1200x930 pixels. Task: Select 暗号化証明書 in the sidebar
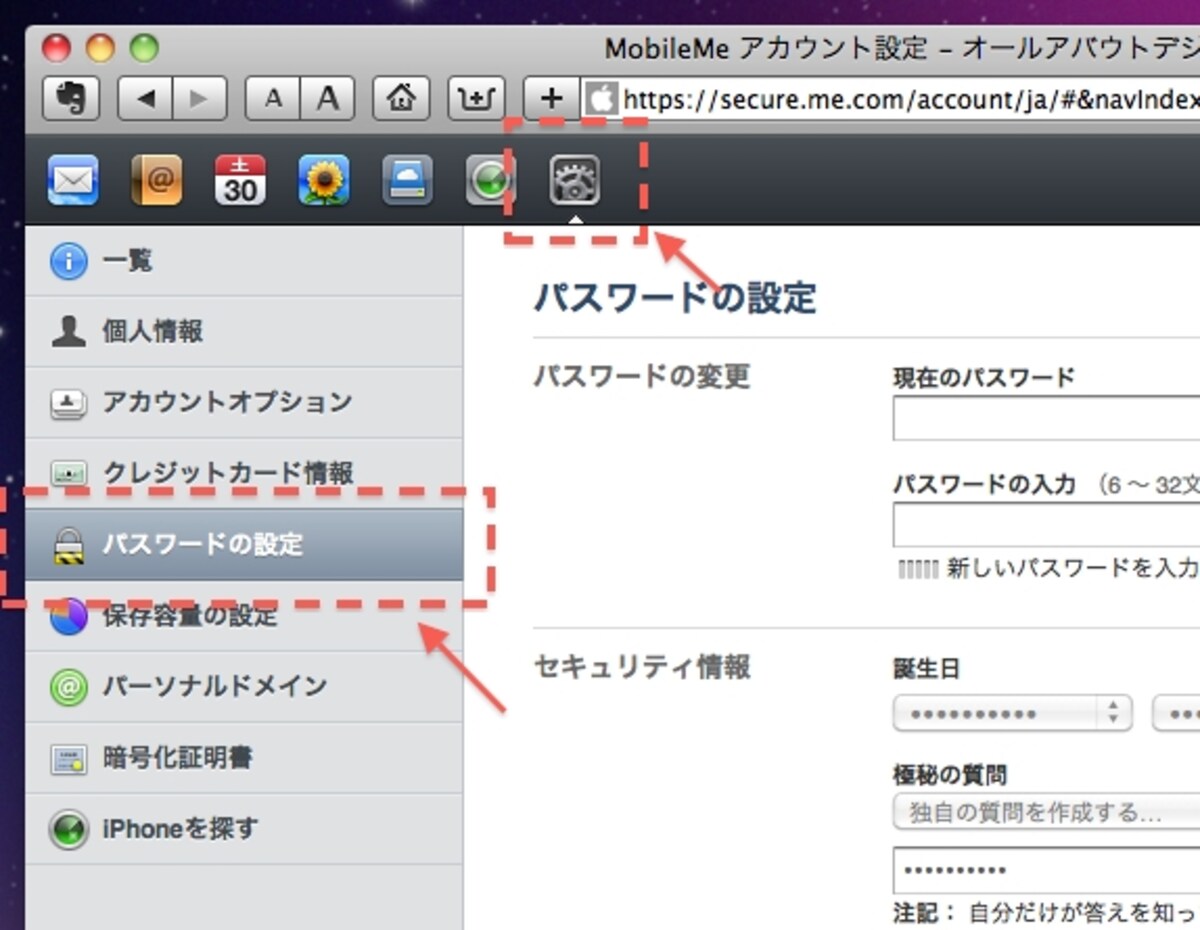[x=244, y=758]
